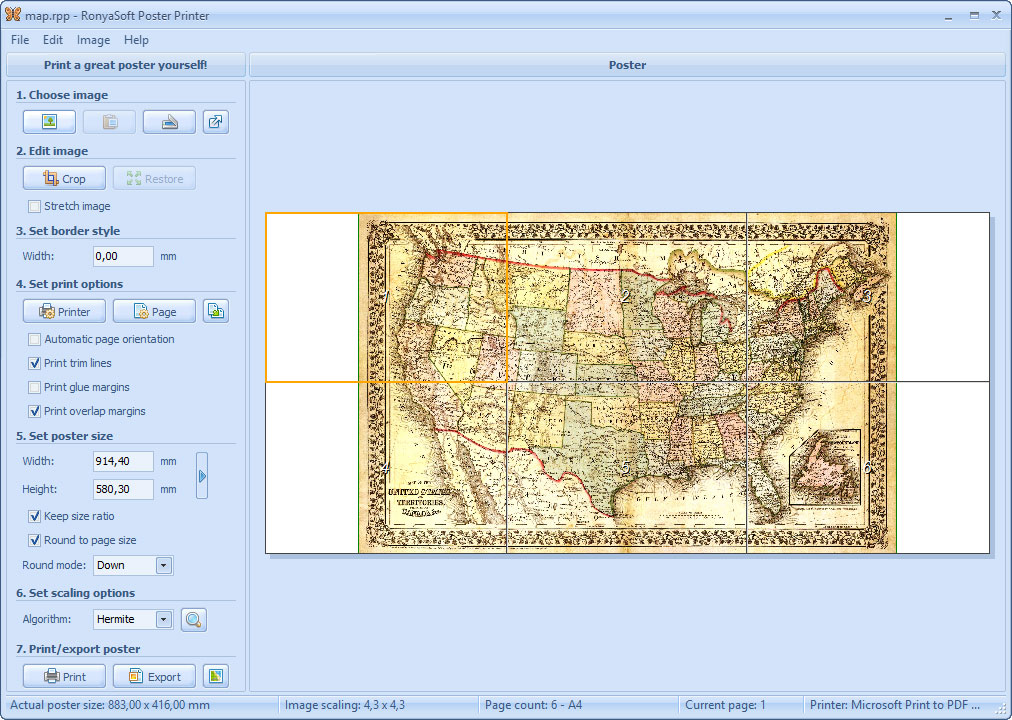This screenshot has width=1012, height=720.
Task: Open an image from file
Action: [x=48, y=121]
